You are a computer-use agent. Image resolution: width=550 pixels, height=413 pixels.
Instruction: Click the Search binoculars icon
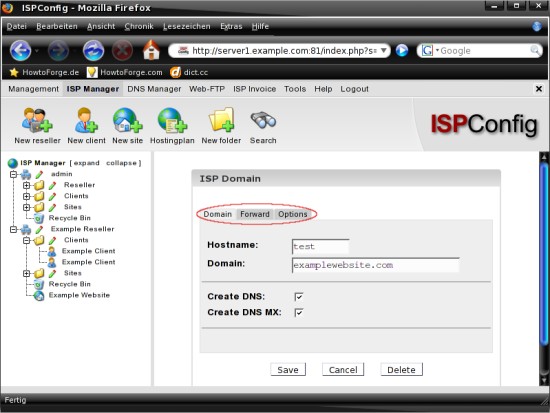(263, 120)
